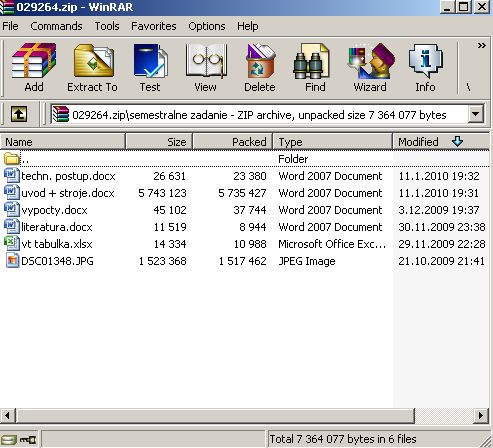Screen dimensions: 493x448
Task: Click the Delete files toolbar icon
Action: (x=260, y=61)
